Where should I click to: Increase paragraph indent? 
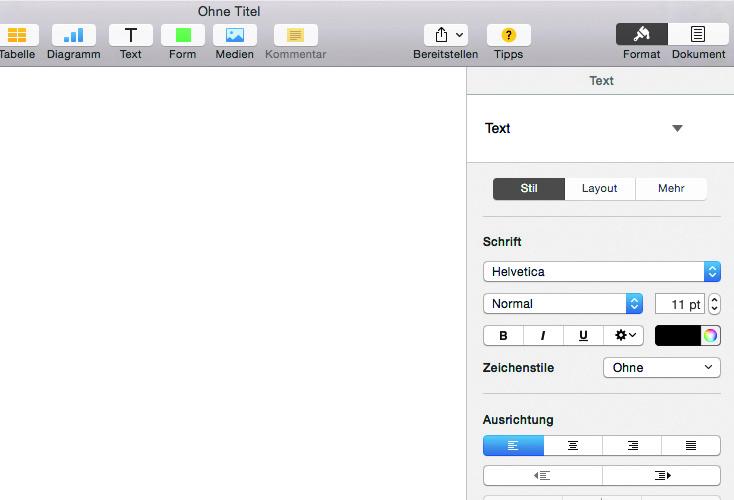point(661,476)
